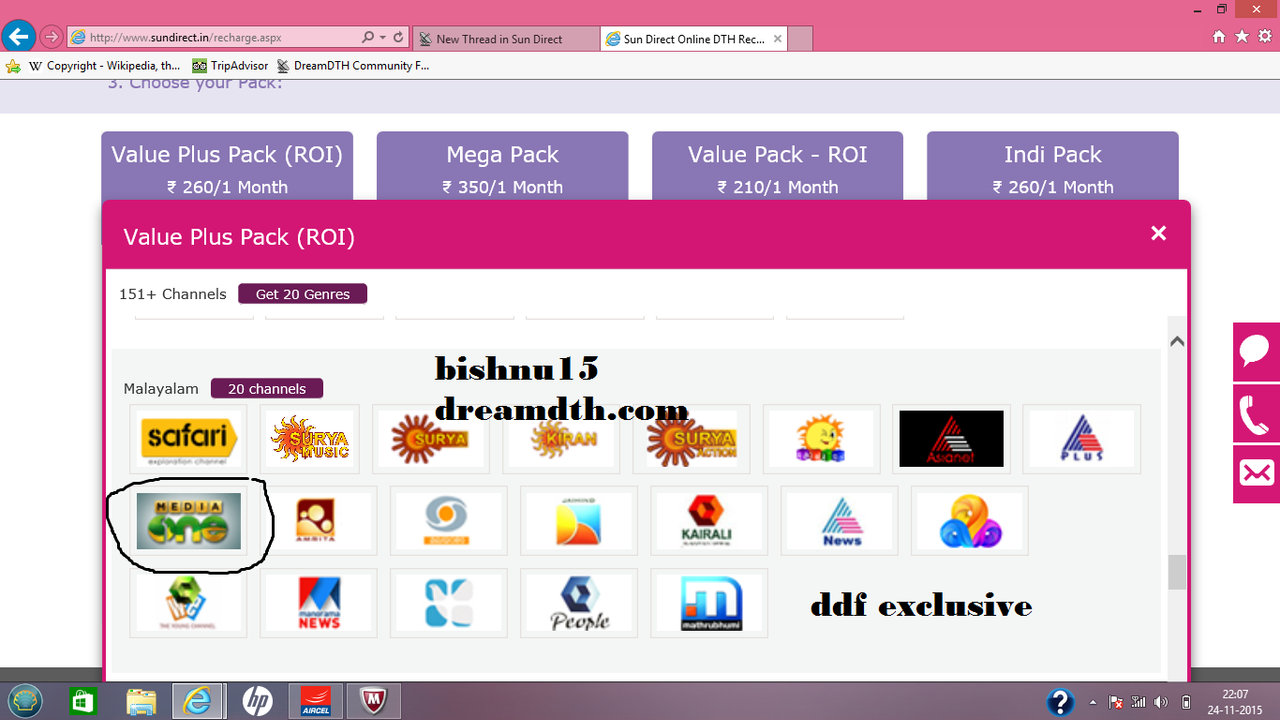
Task: Choose the Kairali channel logo
Action: (709, 521)
